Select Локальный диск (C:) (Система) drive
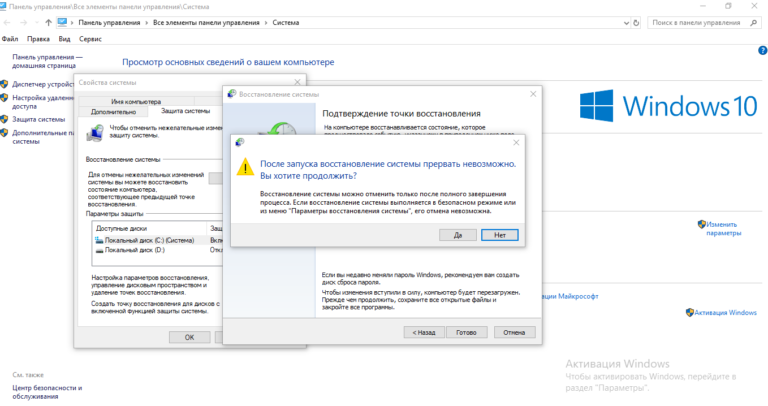768x406 pixels. [x=145, y=240]
